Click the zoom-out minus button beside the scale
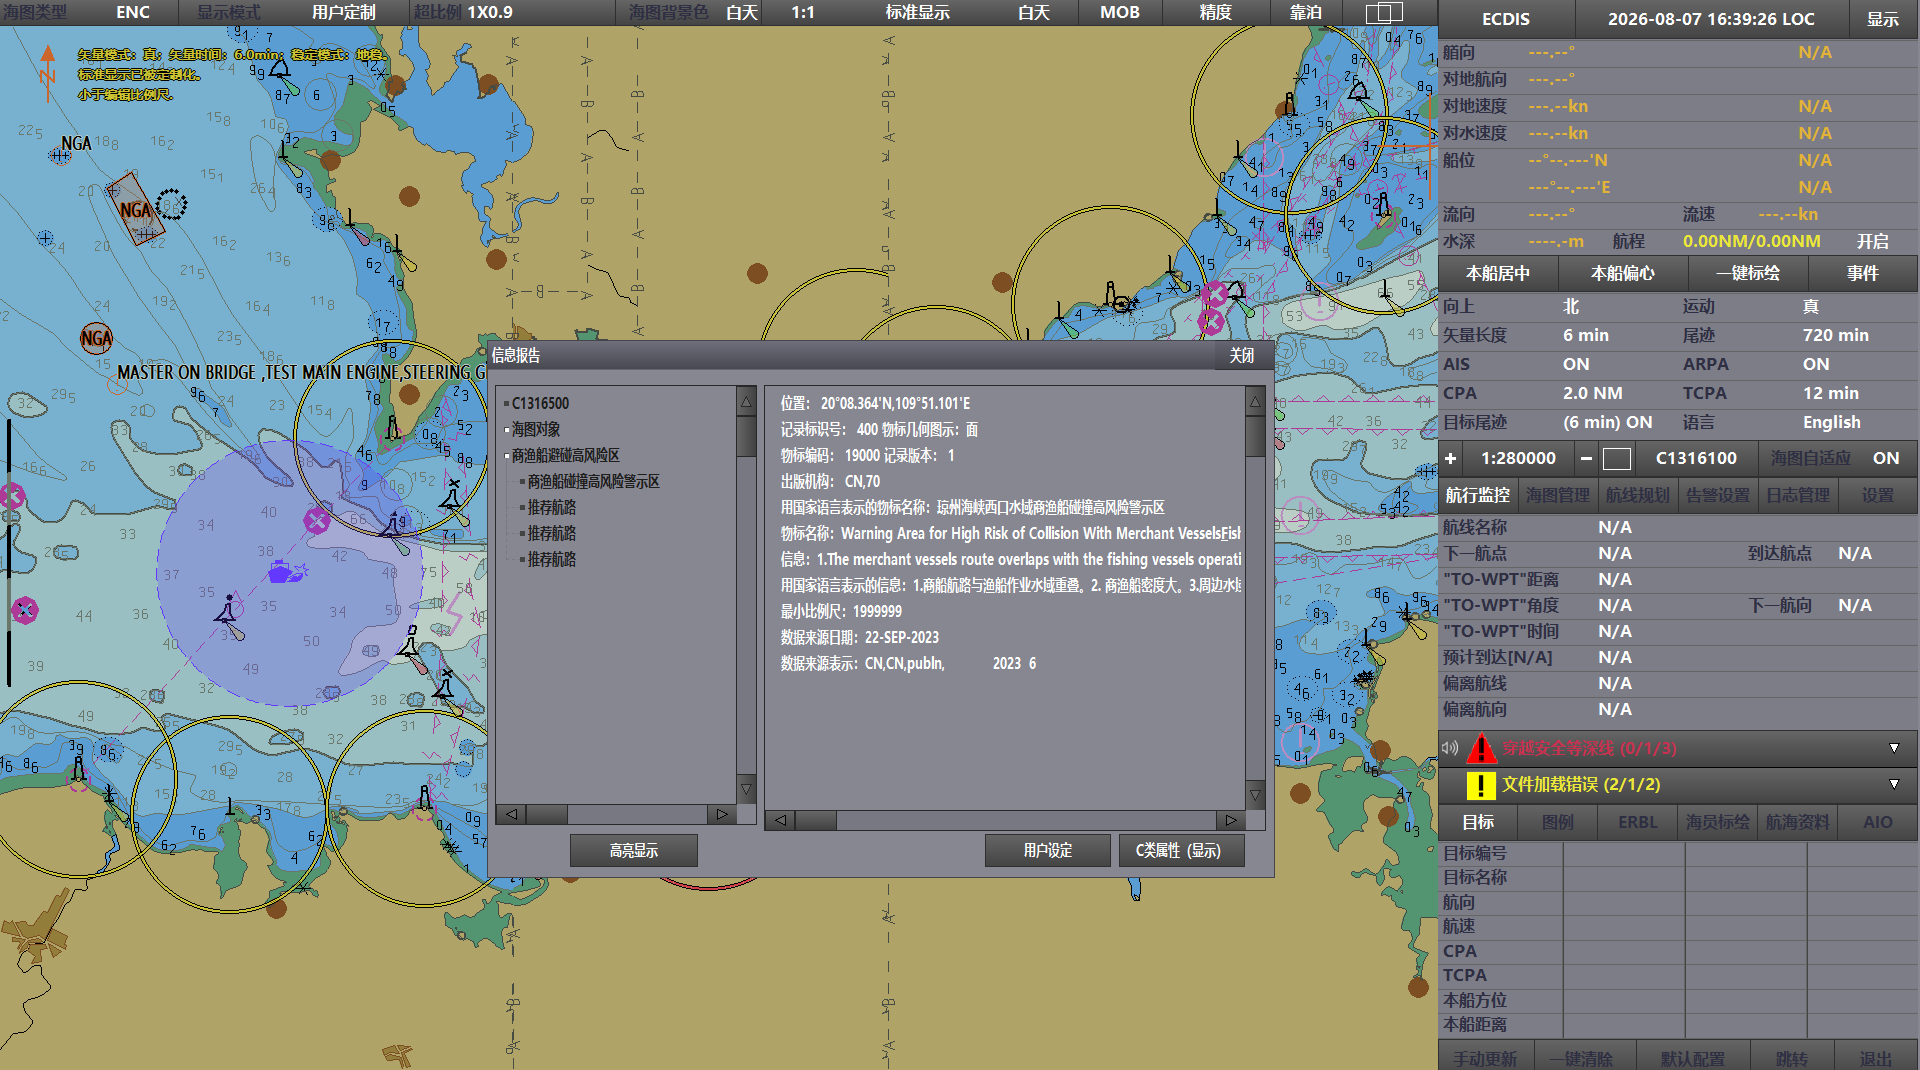The image size is (1920, 1070). 1586,458
